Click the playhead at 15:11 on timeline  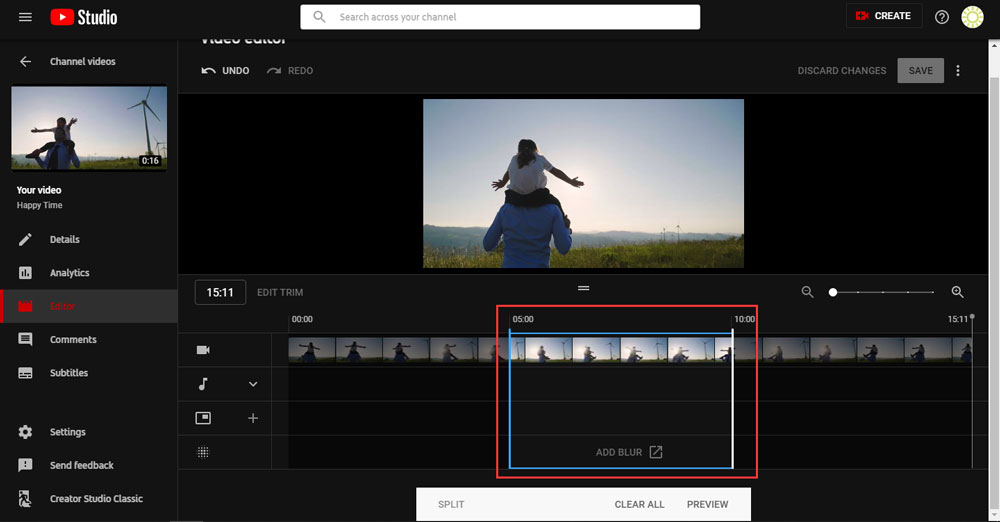[972, 317]
